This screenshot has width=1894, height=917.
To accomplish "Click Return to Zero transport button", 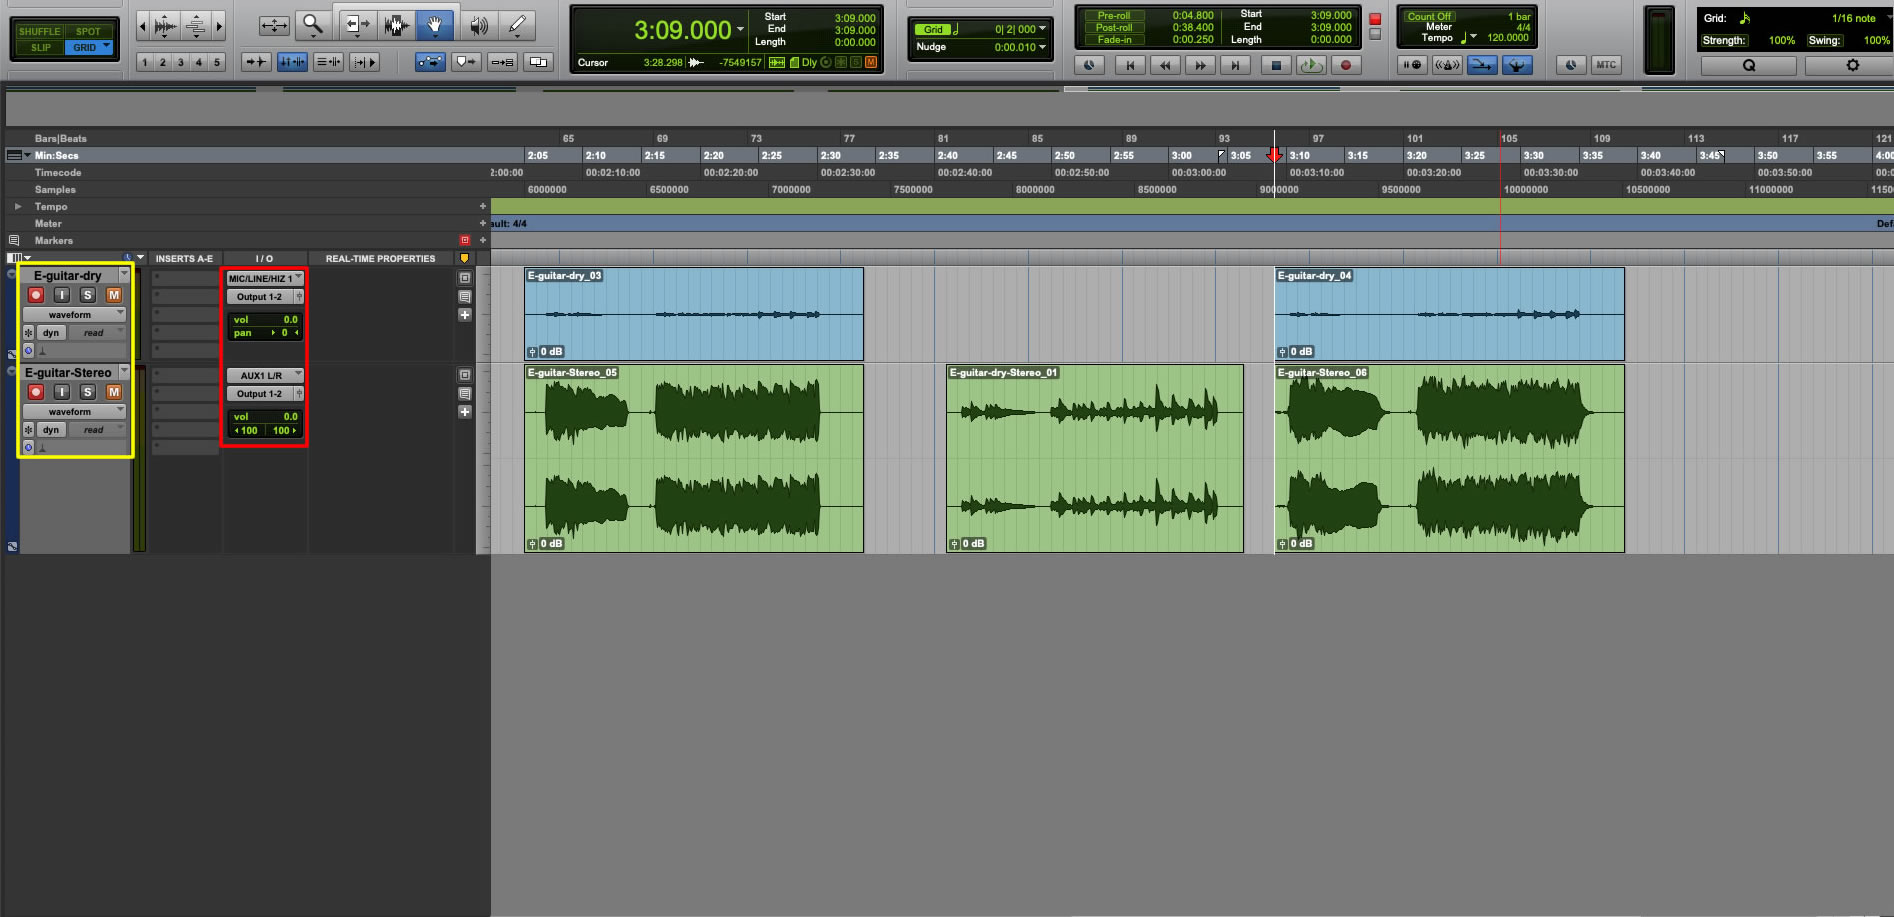I will click(x=1130, y=65).
